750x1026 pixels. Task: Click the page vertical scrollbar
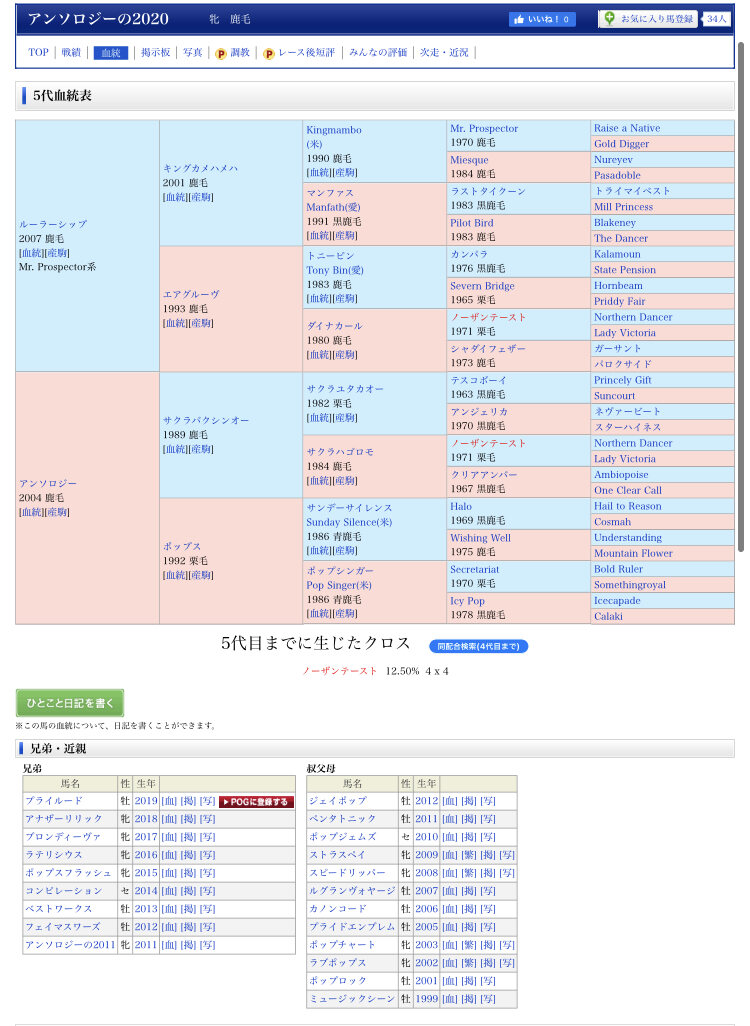pos(740,298)
